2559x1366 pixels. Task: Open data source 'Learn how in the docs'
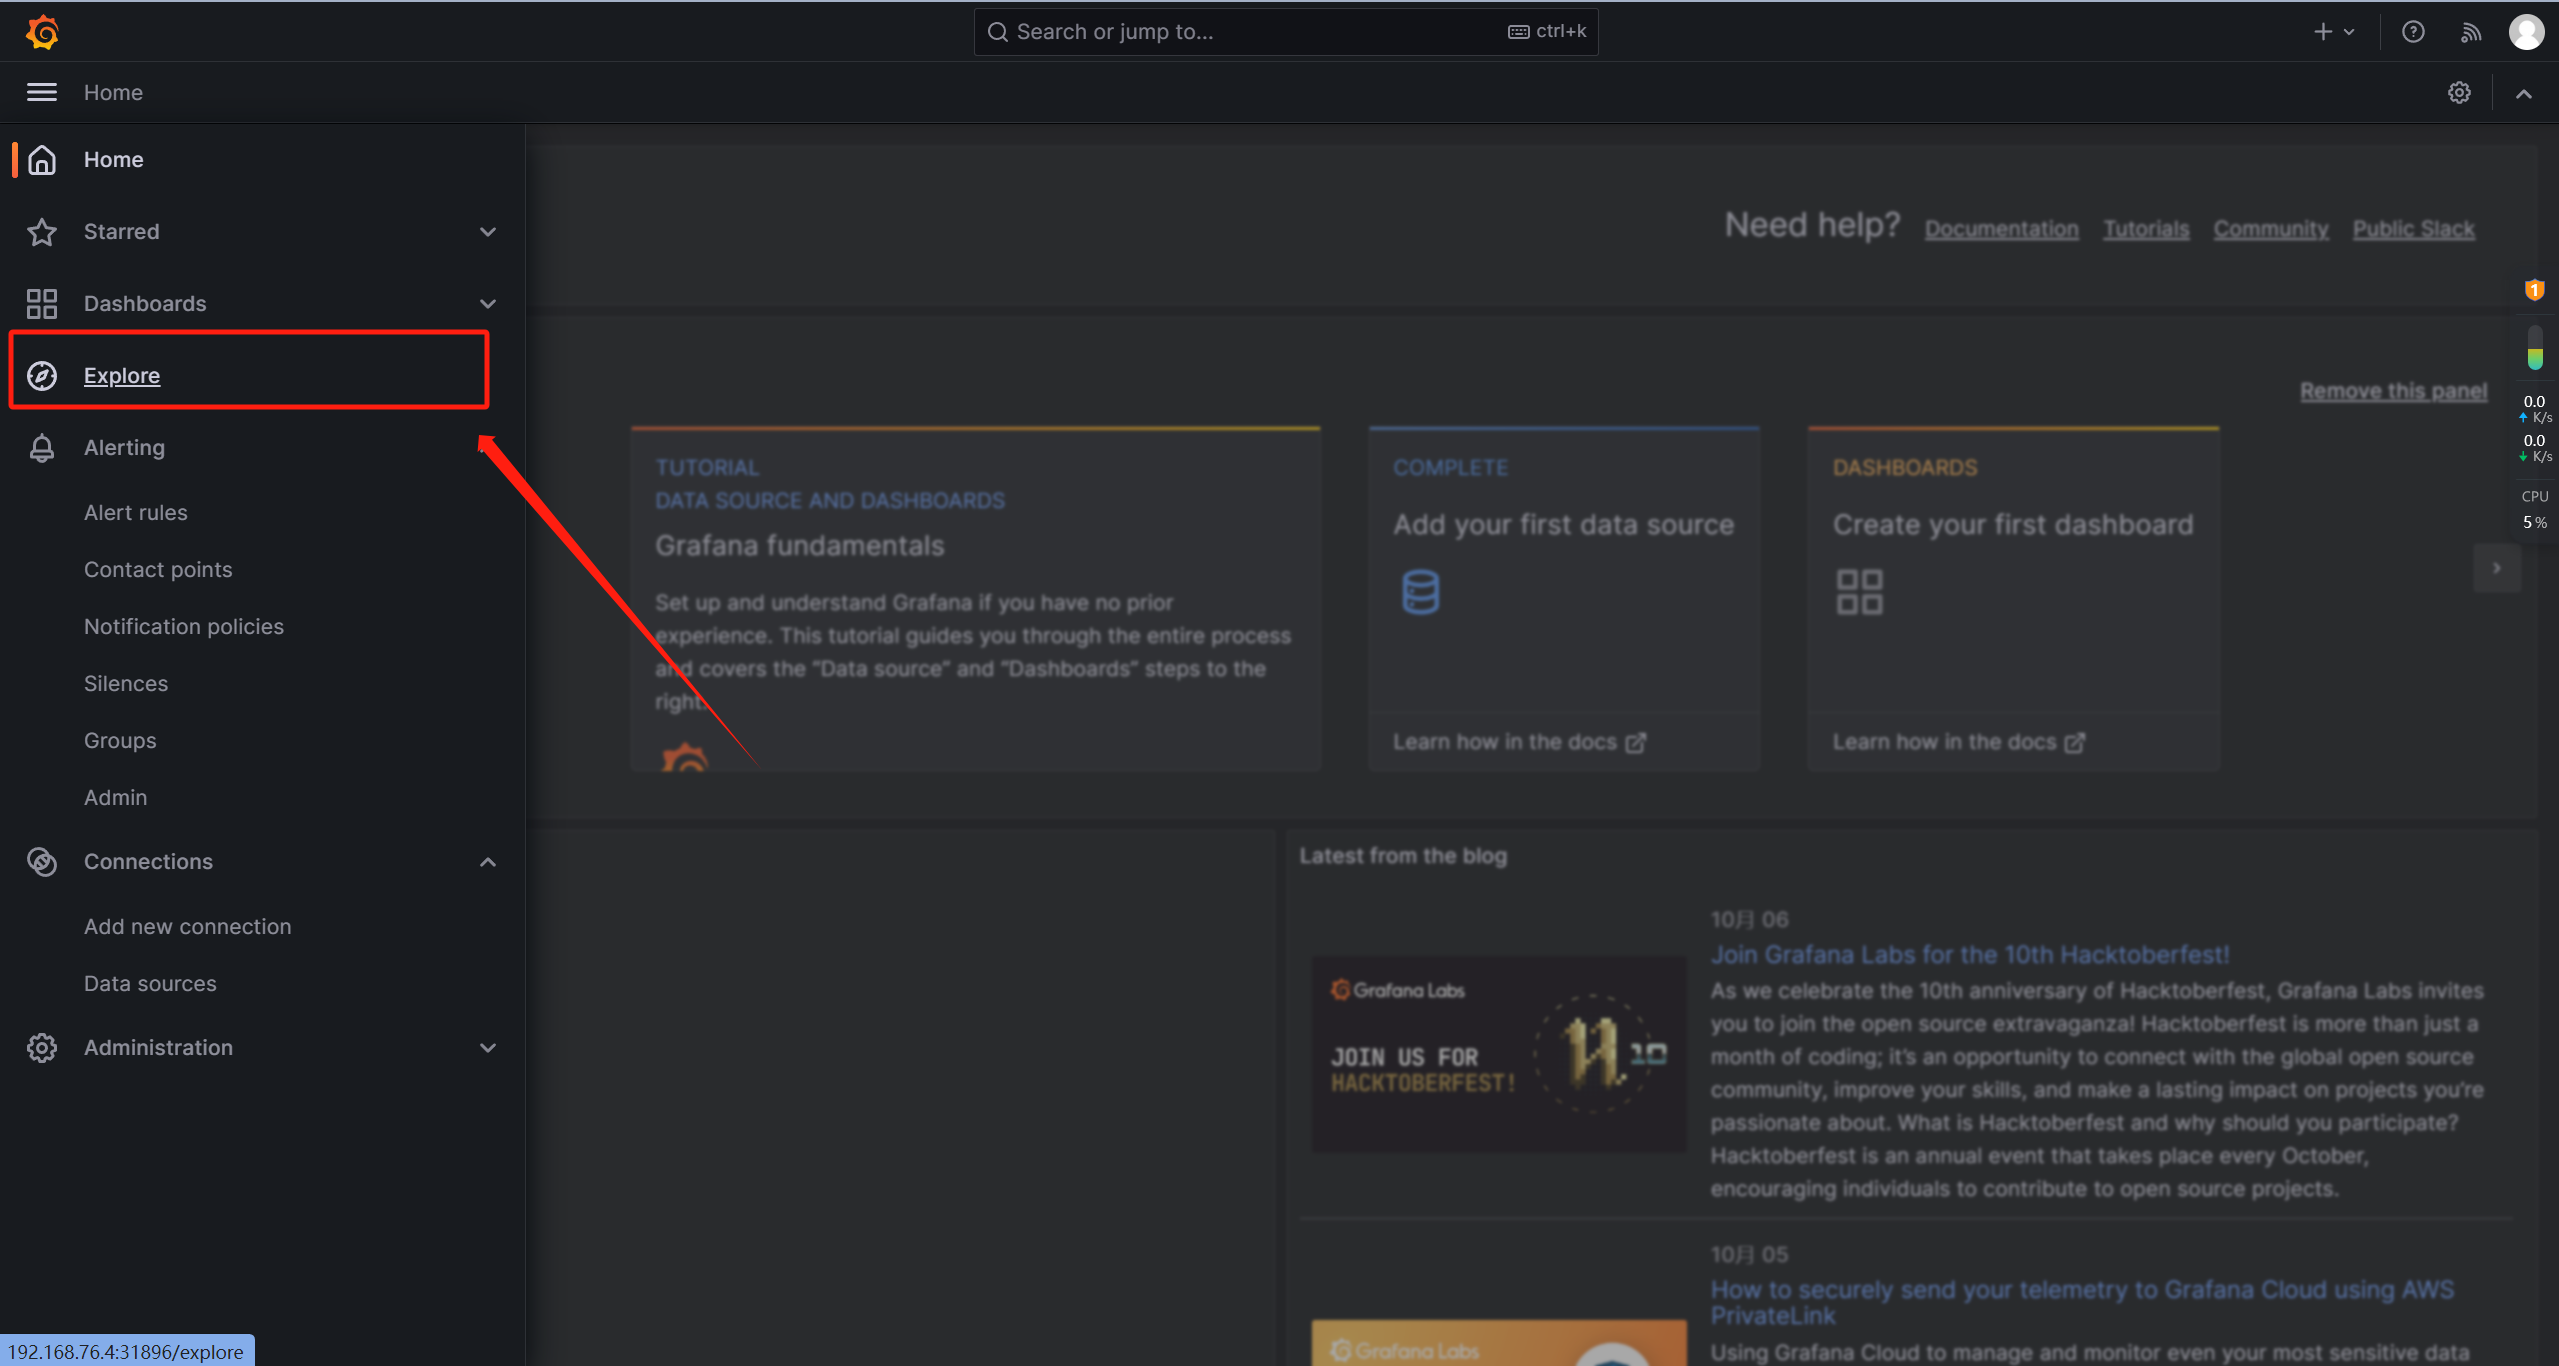click(x=1519, y=742)
